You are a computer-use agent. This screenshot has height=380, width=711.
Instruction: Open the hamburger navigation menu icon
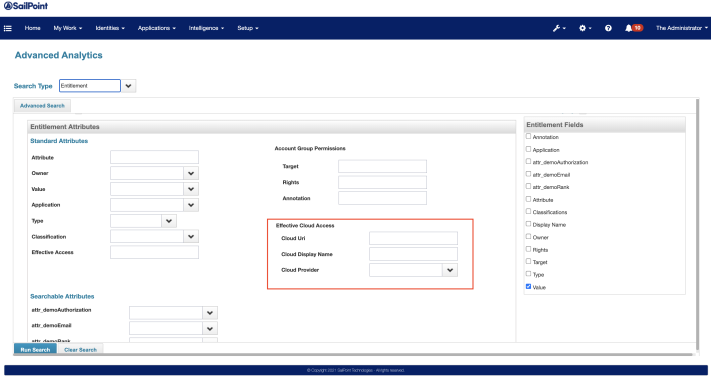(x=8, y=28)
